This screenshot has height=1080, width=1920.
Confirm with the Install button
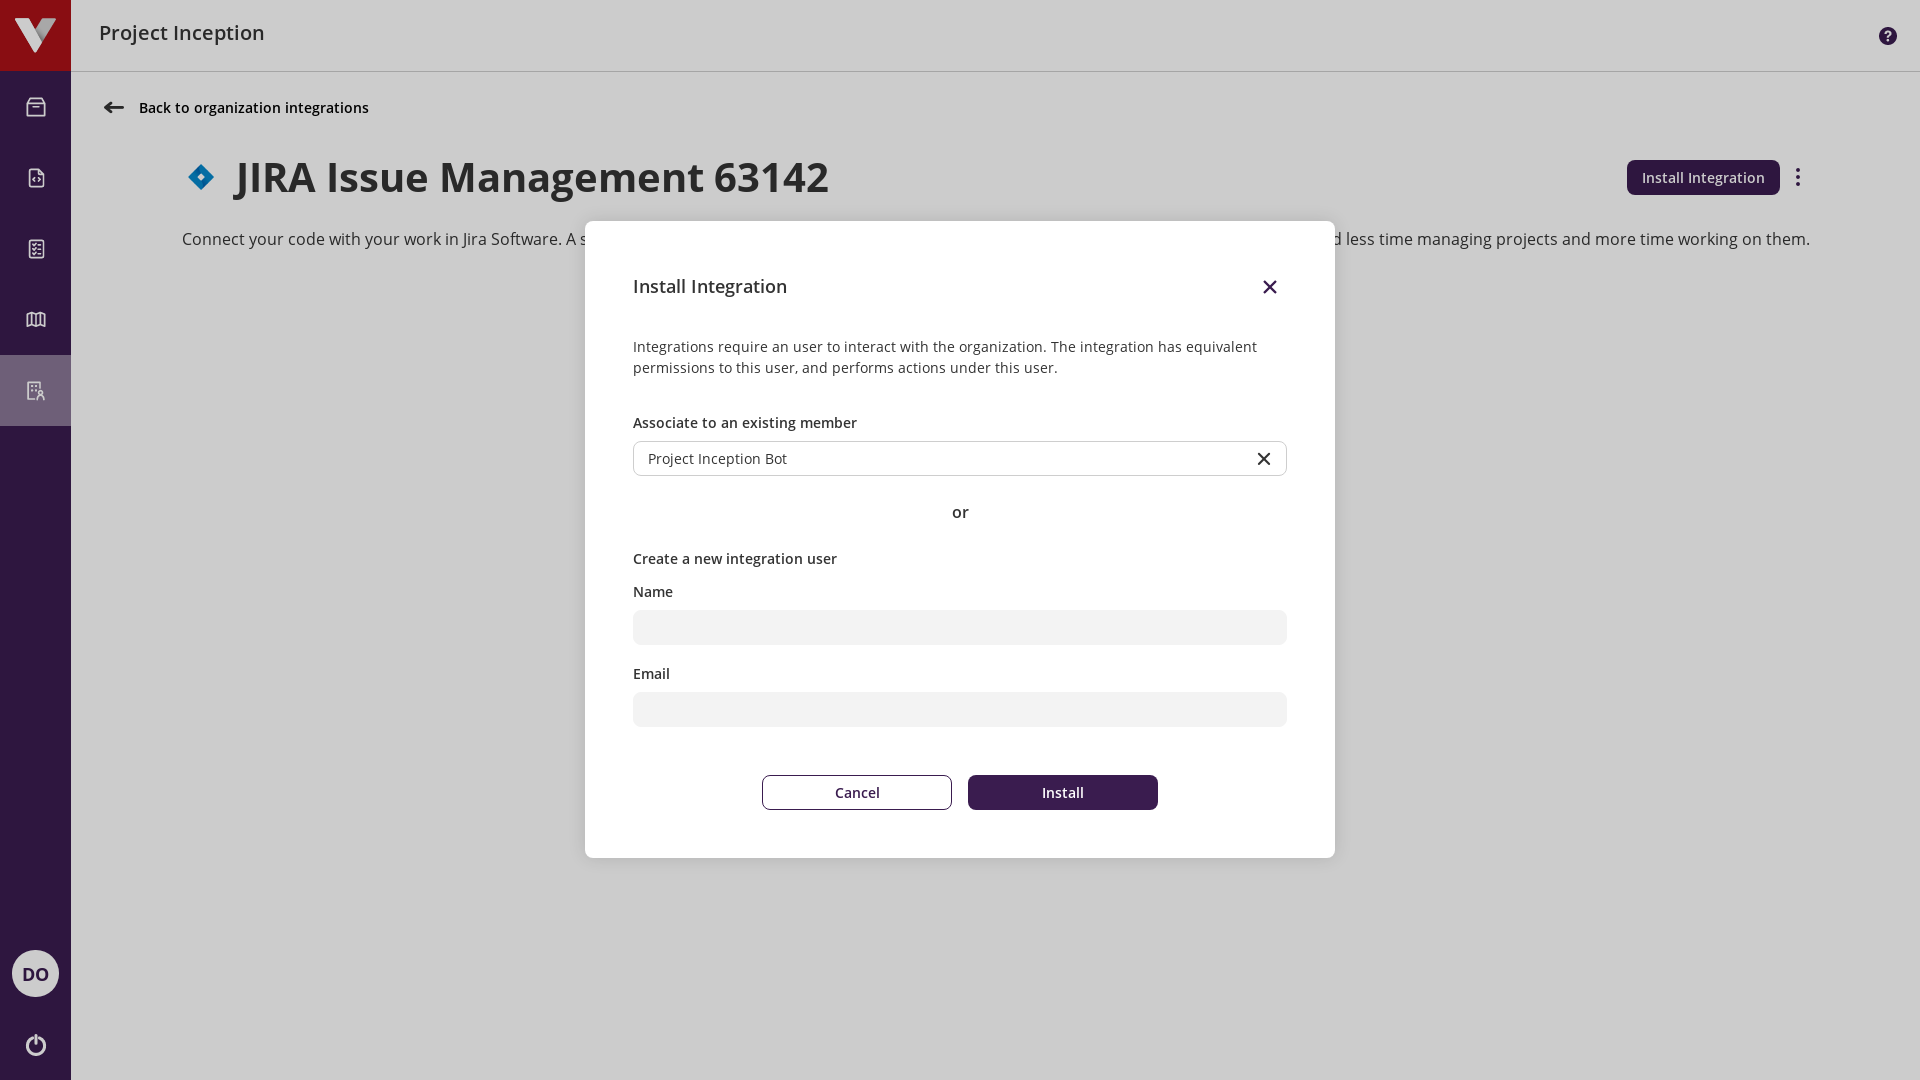coord(1063,793)
